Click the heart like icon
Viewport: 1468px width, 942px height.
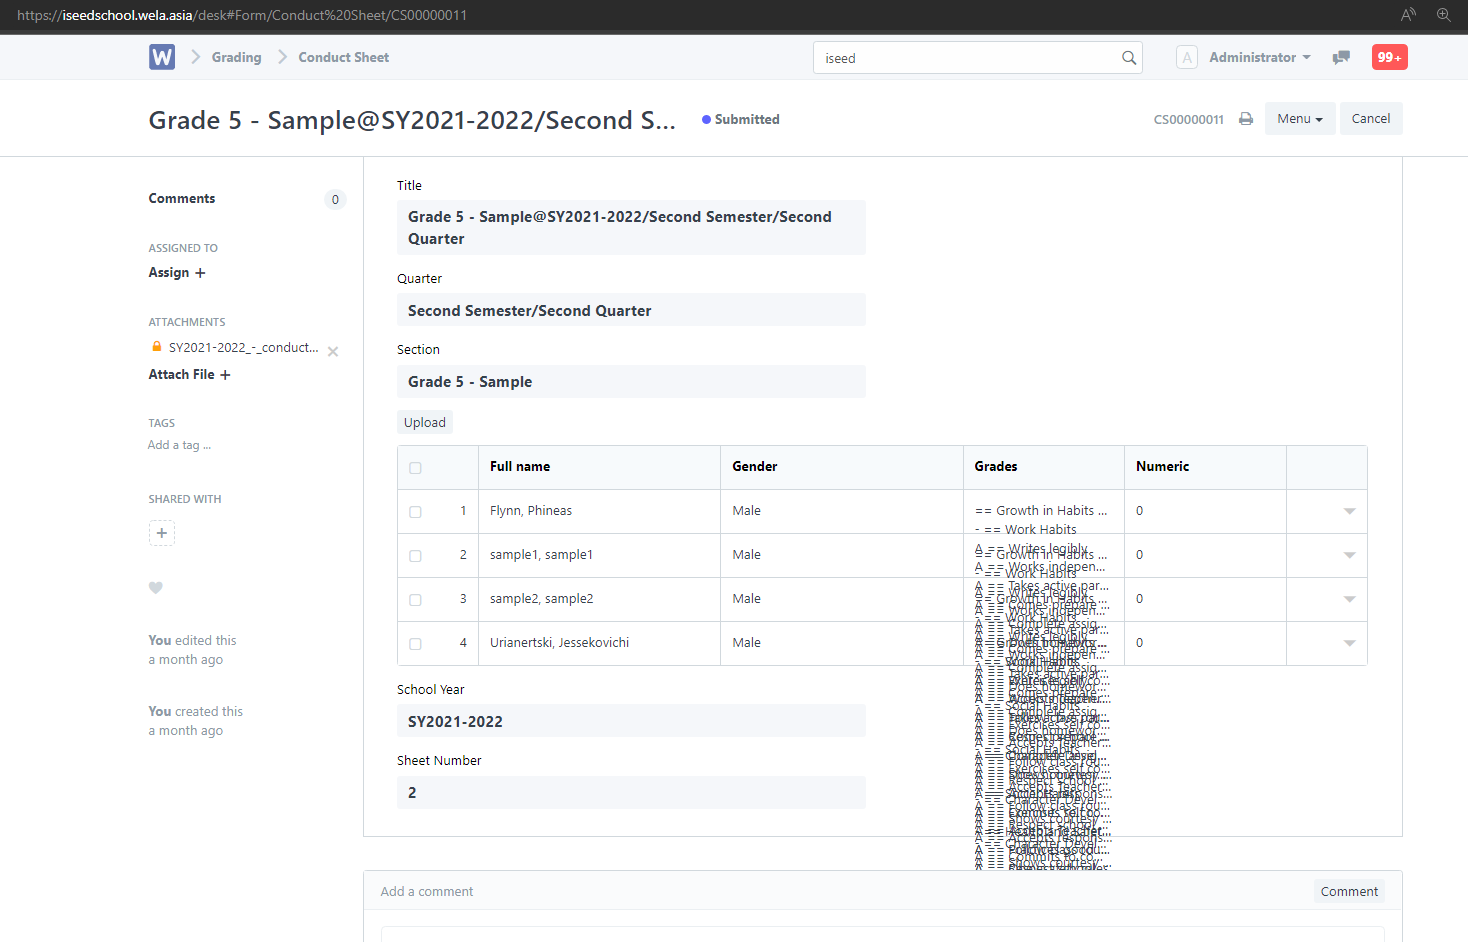coord(156,588)
